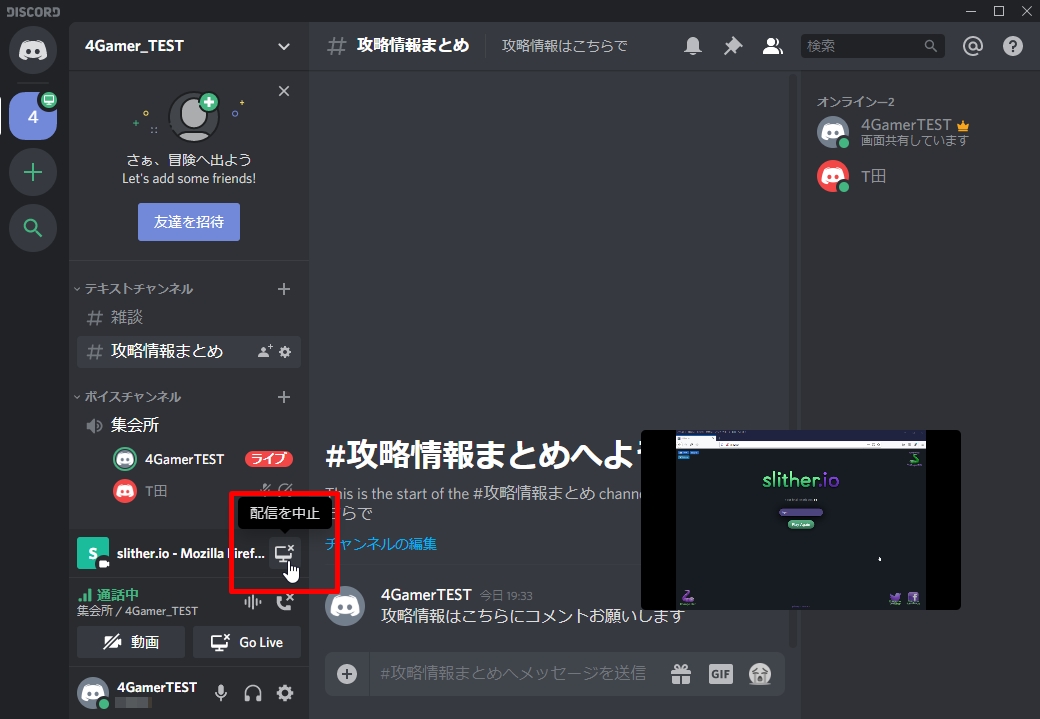Screen dimensions: 1040x719
Task: Focus the message input box
Action: [x=512, y=674]
